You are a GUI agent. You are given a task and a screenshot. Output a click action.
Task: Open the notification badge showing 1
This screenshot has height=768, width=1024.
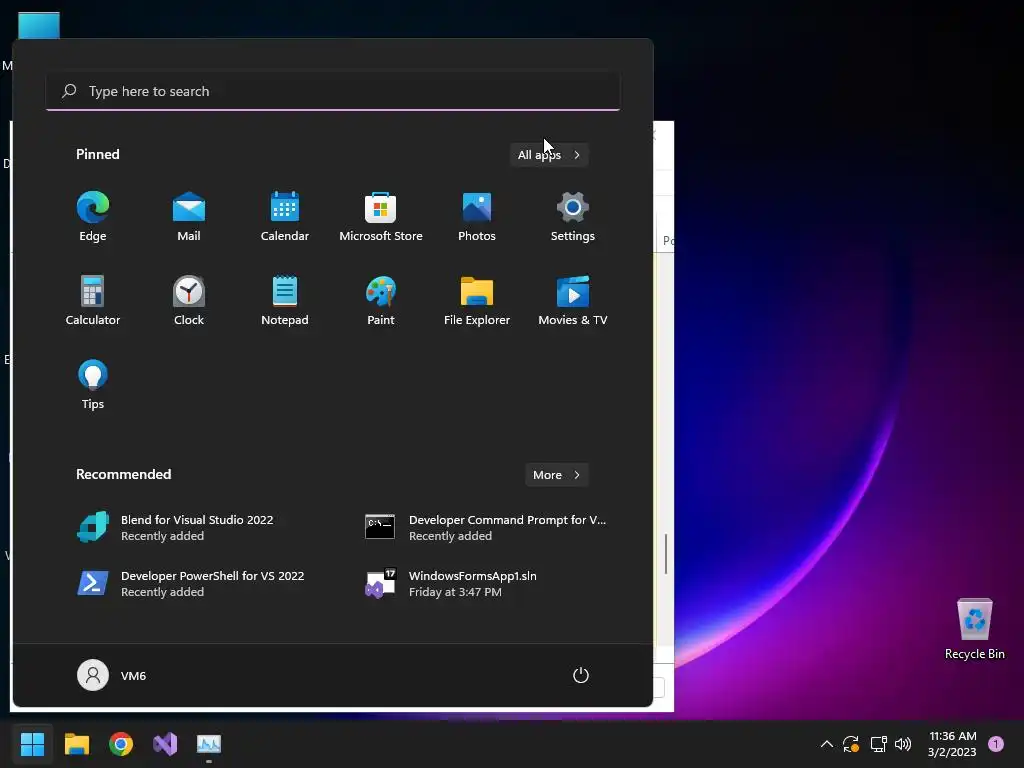pos(996,744)
